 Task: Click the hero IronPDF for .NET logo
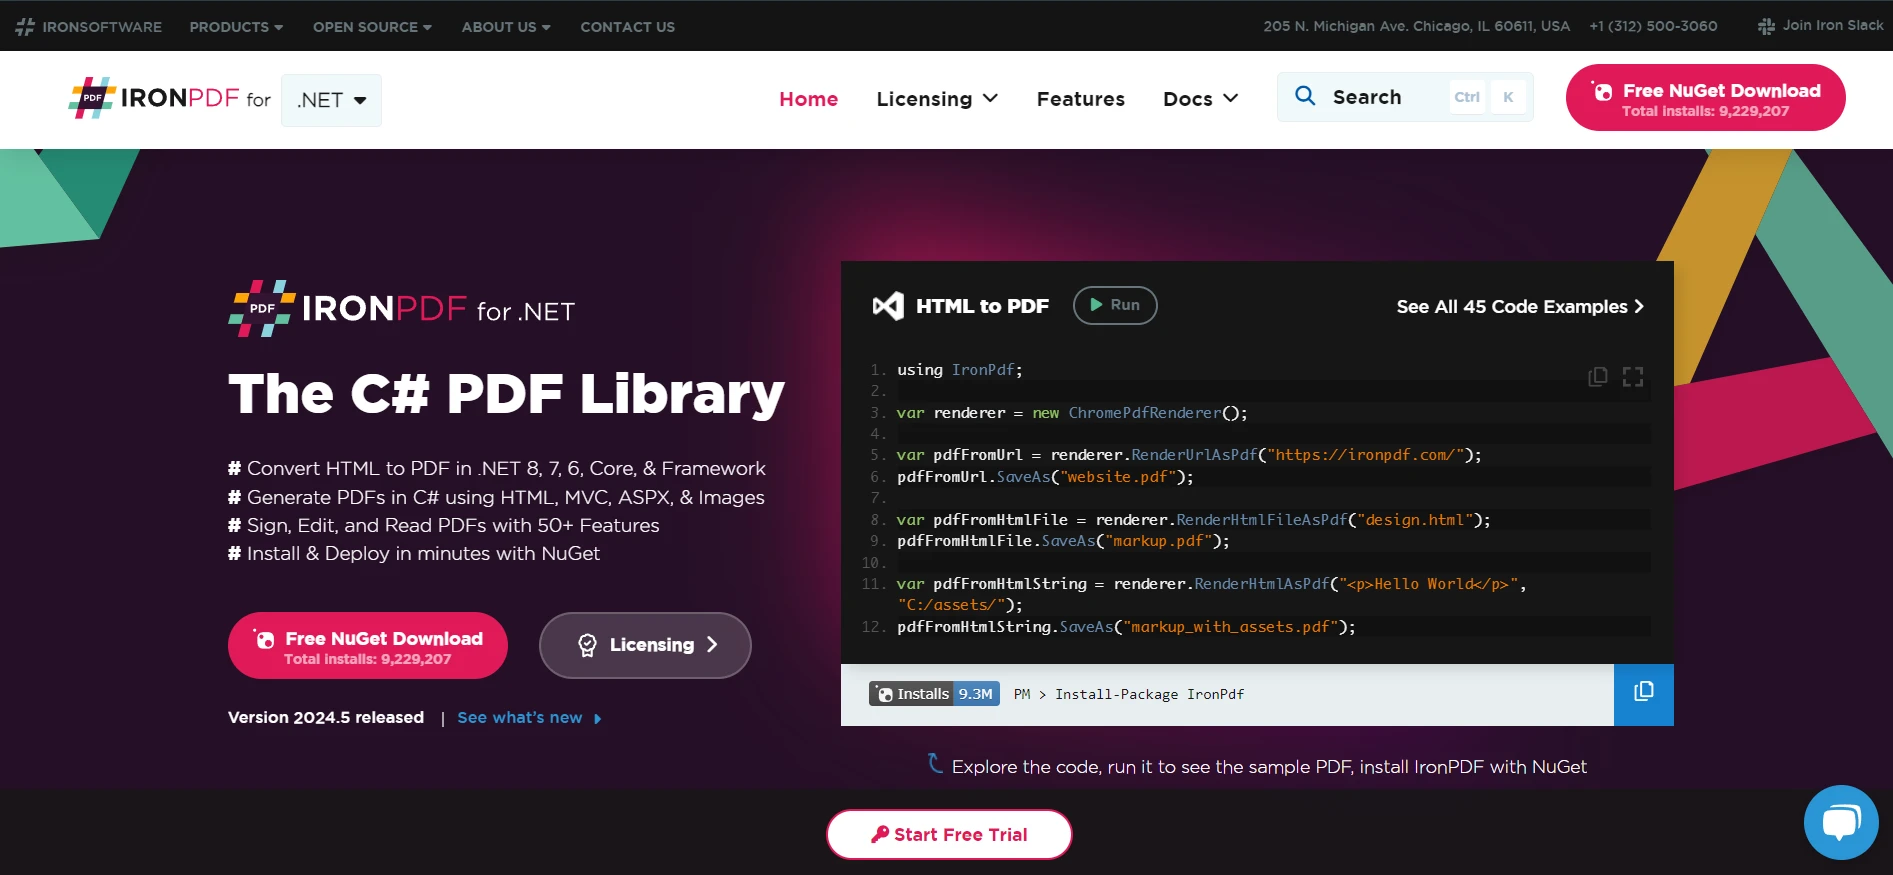point(401,309)
